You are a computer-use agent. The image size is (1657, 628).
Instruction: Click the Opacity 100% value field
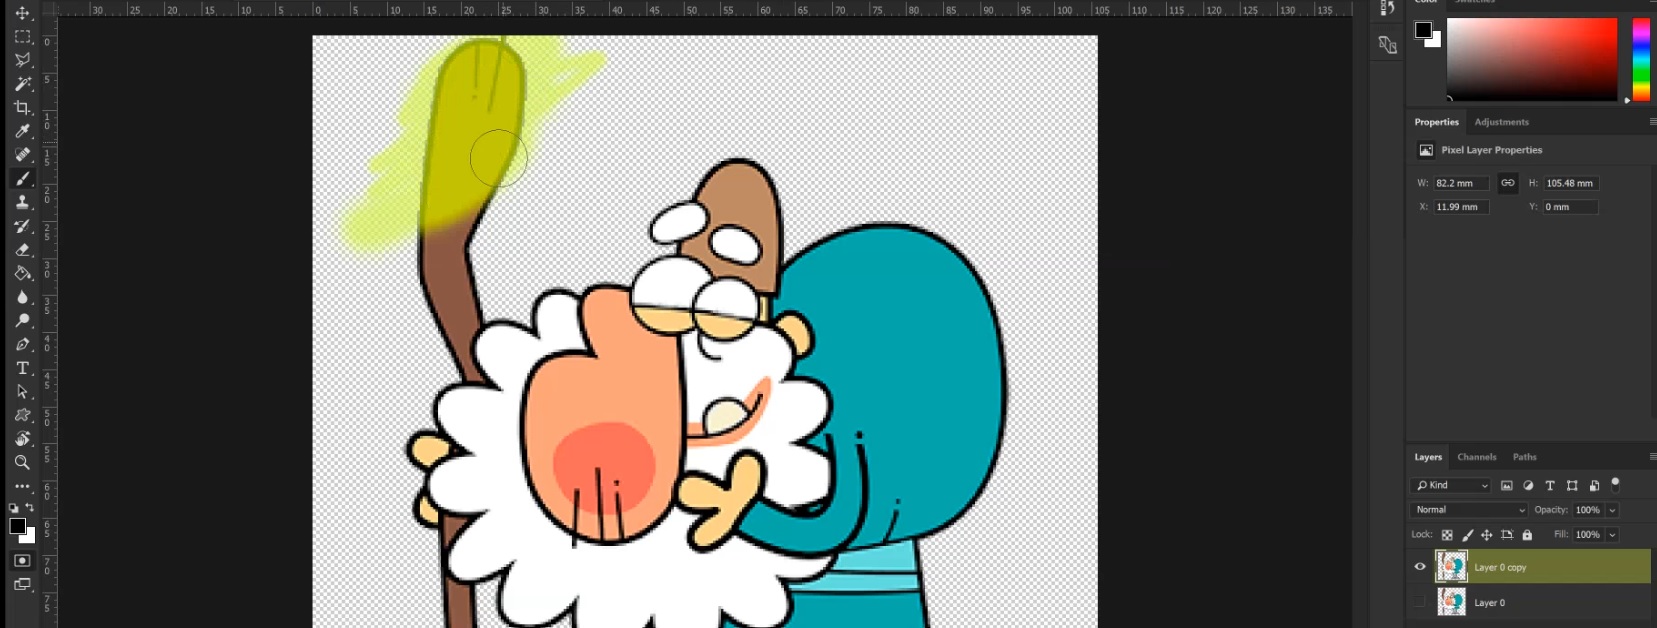[x=1588, y=510]
